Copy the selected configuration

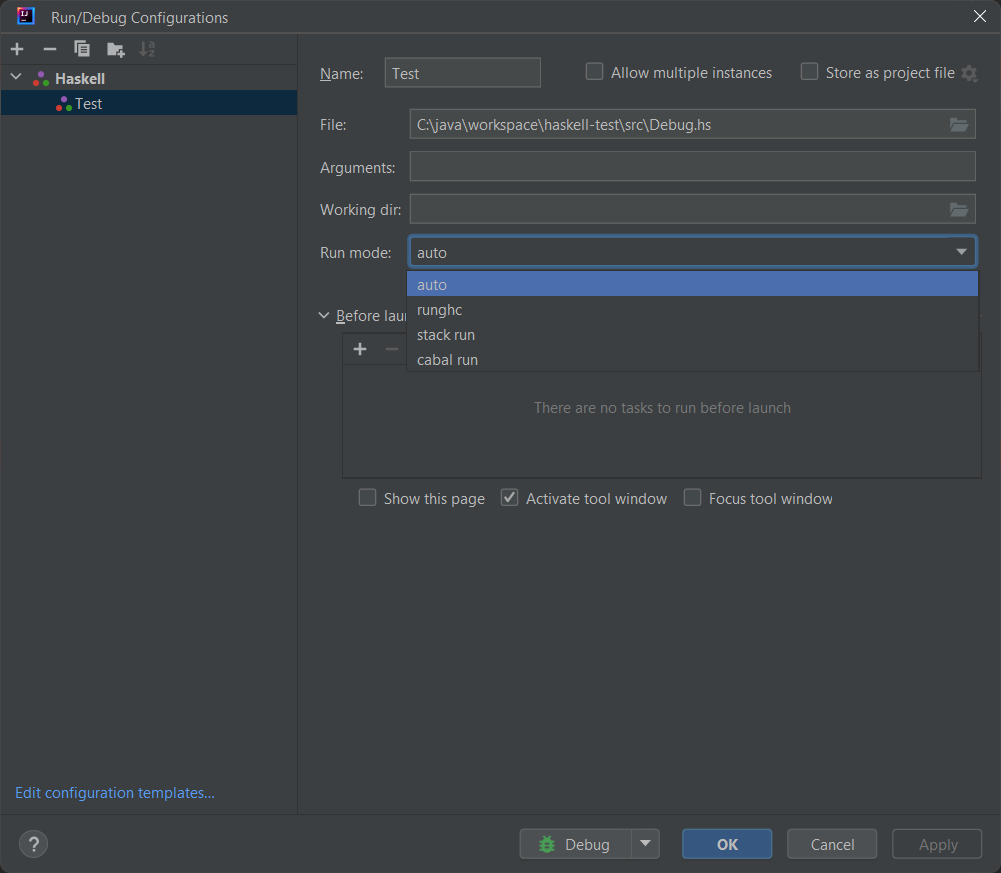[82, 49]
